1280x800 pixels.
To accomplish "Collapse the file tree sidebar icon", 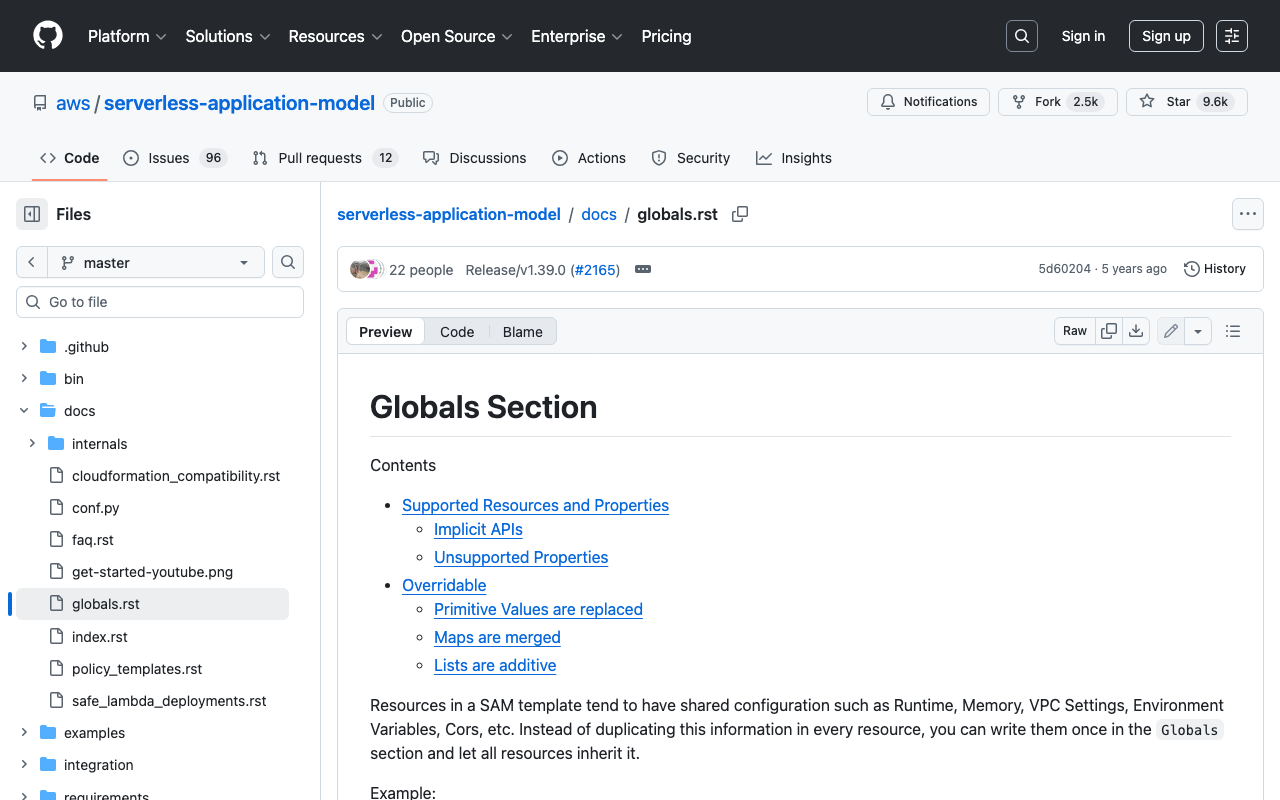I will click(x=32, y=214).
